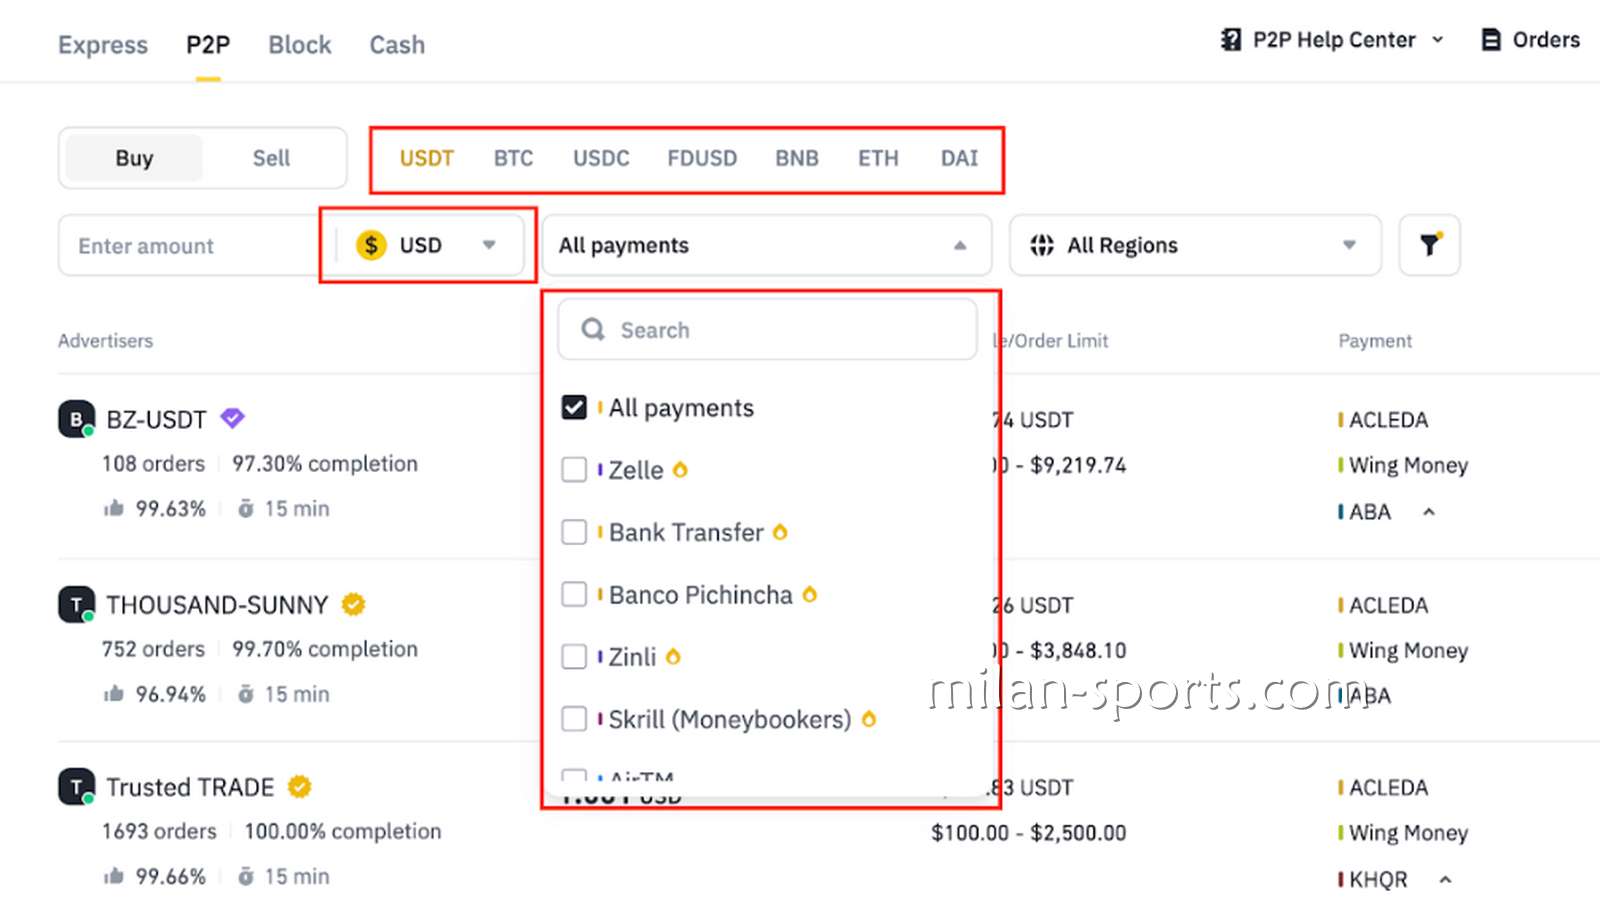Switch to Buy mode
The height and width of the screenshot is (900, 1600).
tap(134, 158)
